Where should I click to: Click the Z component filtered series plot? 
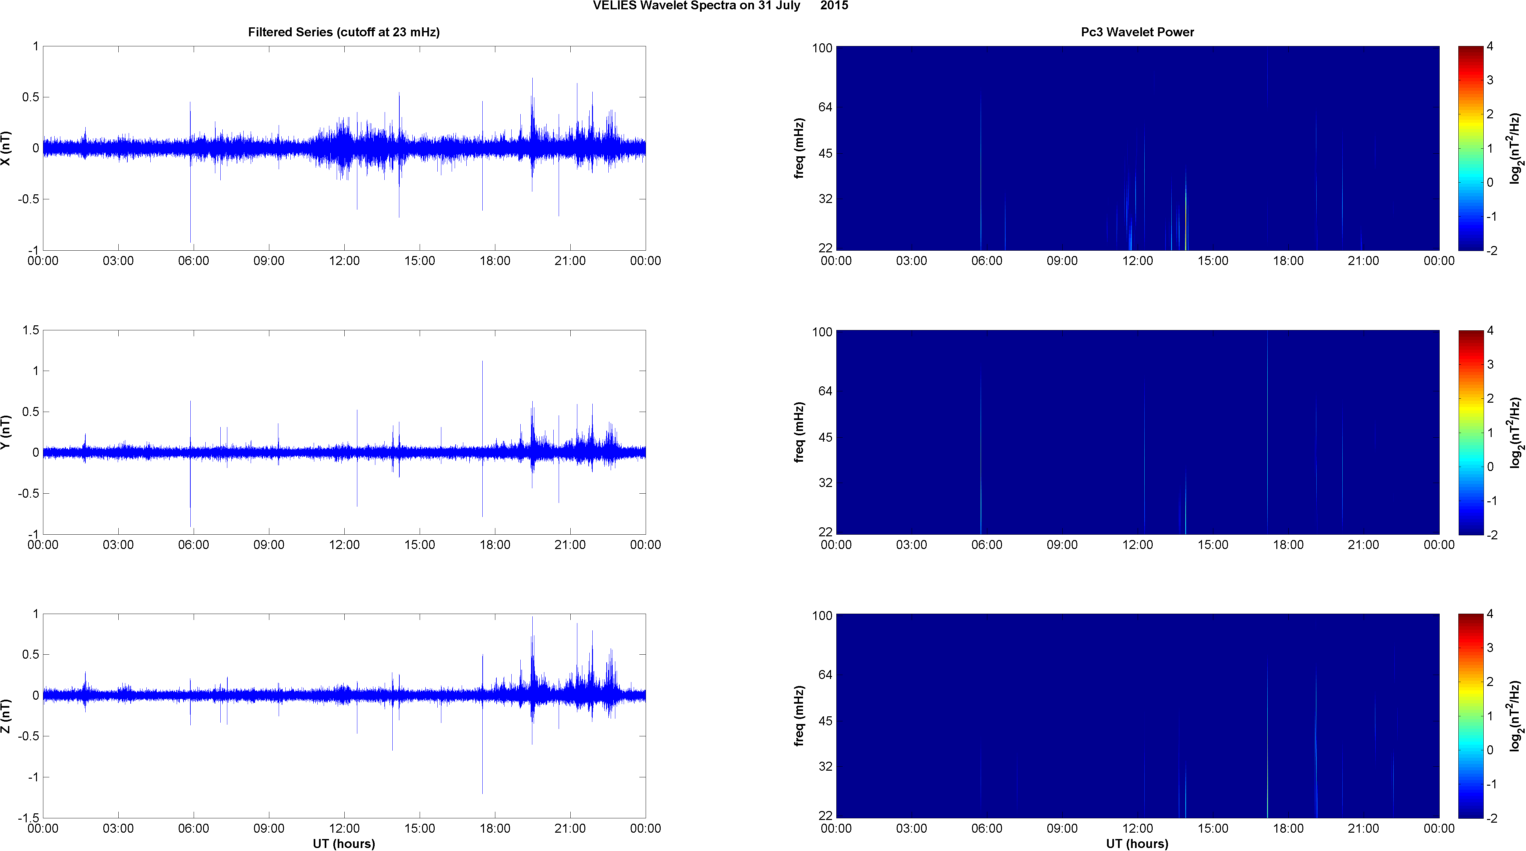(344, 716)
